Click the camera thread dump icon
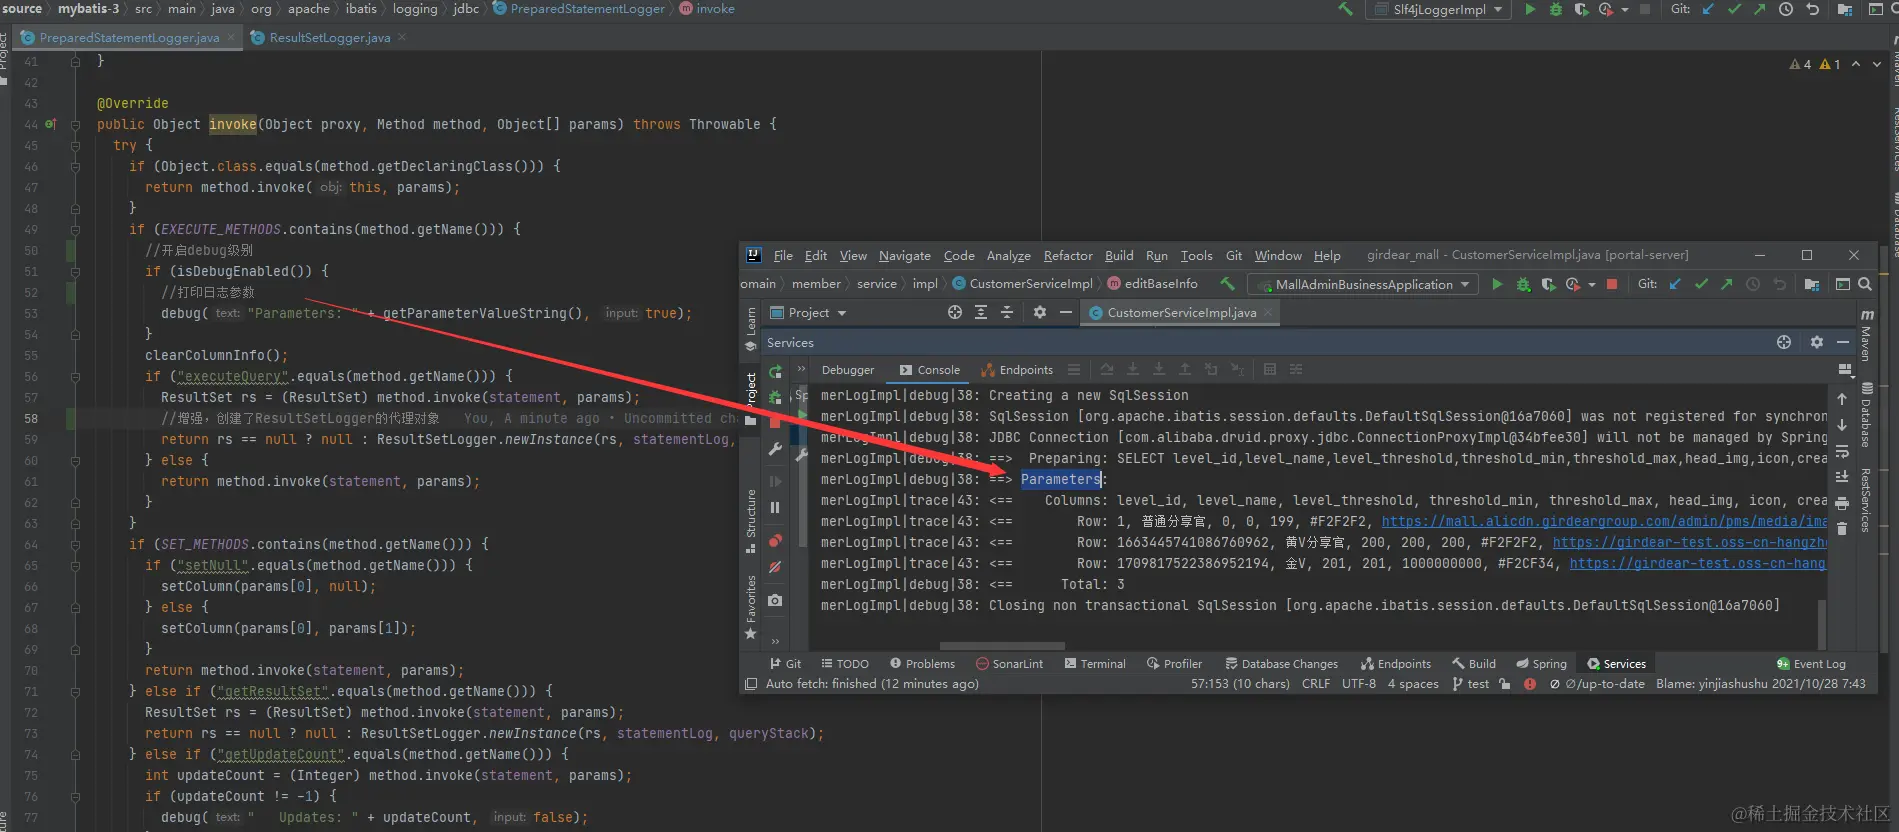Viewport: 1899px width, 832px height. [x=775, y=601]
